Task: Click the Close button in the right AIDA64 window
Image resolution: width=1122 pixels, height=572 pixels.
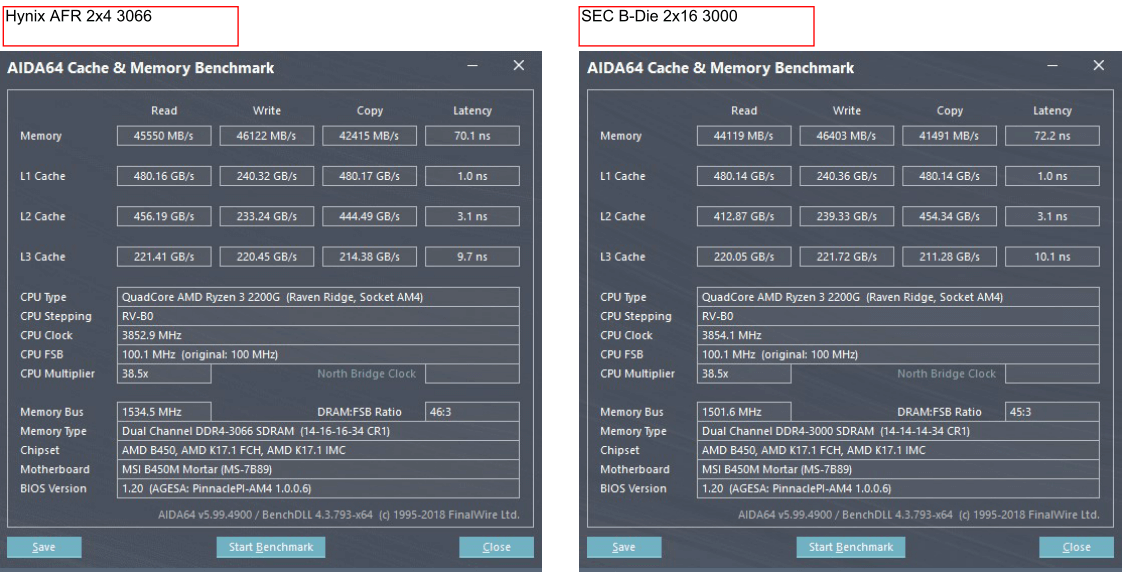Action: tap(1076, 547)
